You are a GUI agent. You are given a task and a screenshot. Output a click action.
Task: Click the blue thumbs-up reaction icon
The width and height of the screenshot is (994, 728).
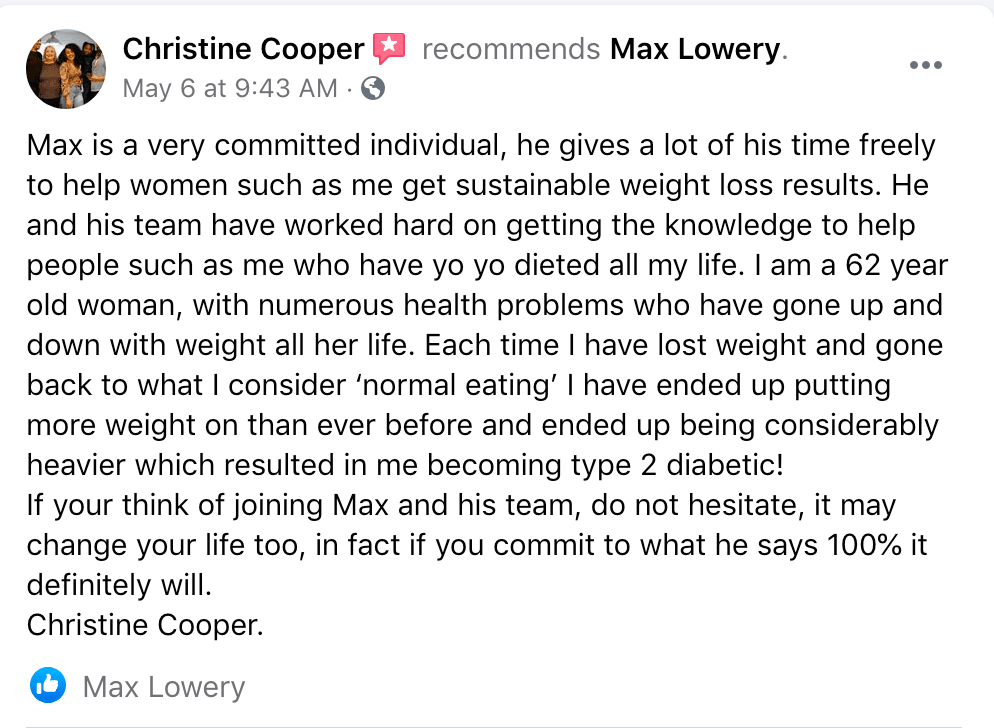click(x=48, y=686)
